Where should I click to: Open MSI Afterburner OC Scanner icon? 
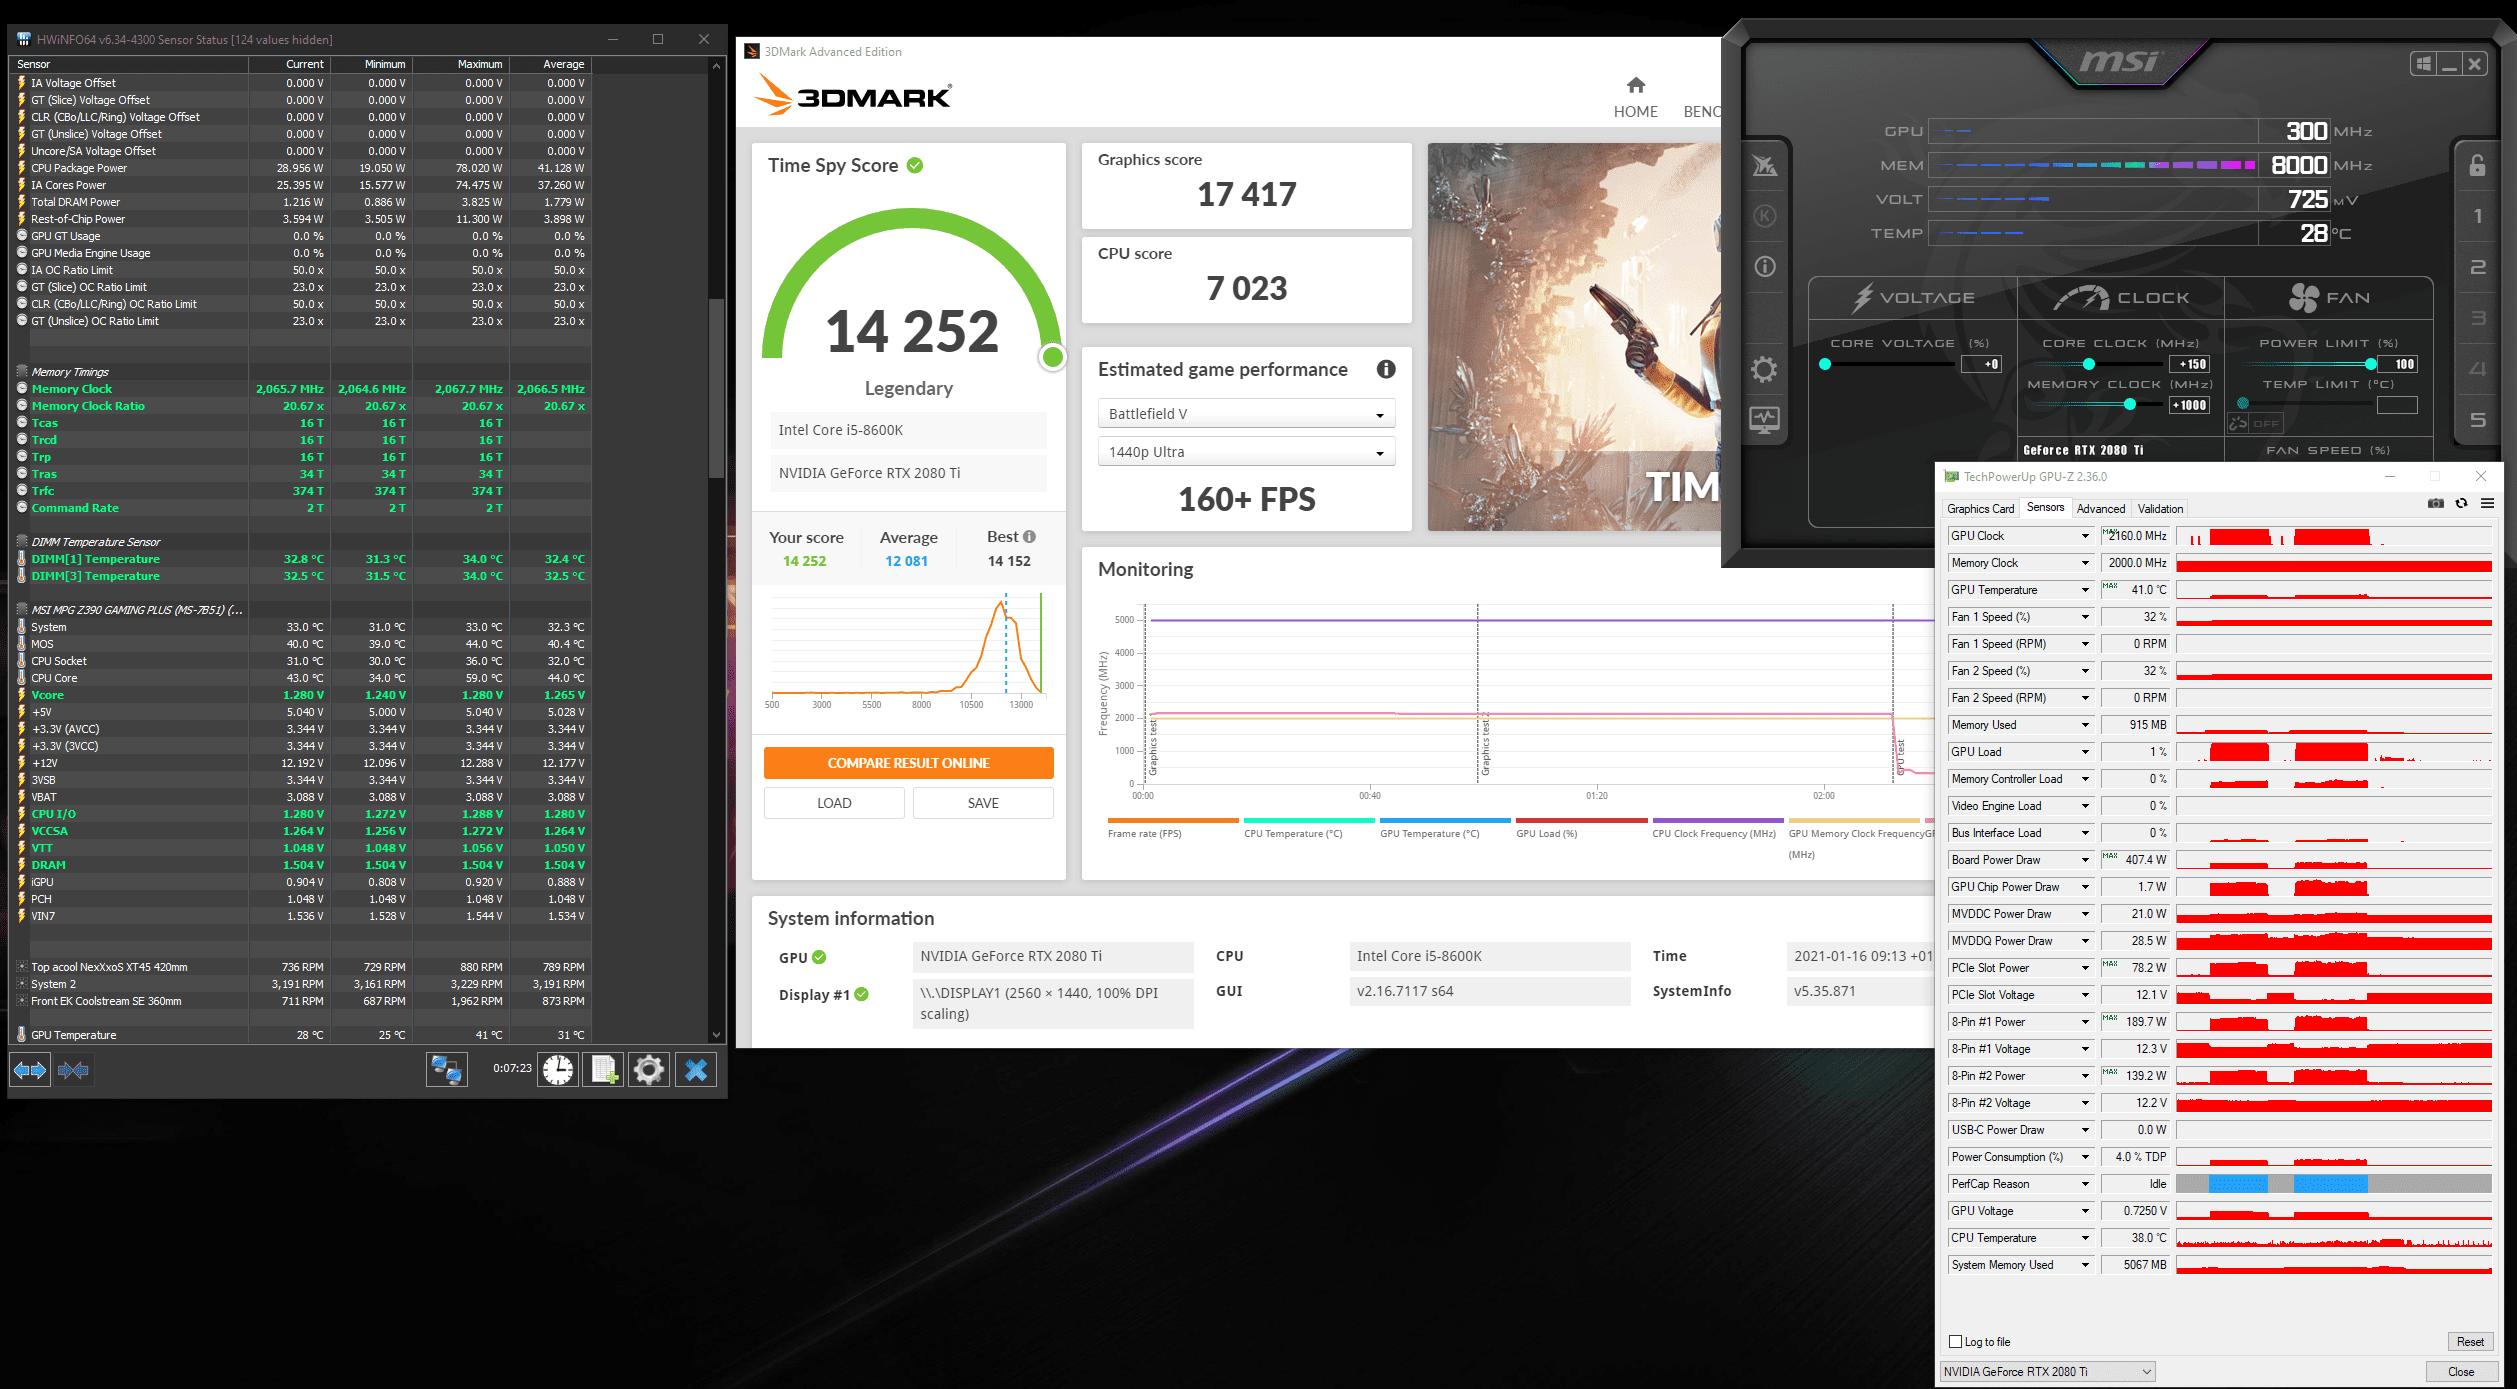1765,165
